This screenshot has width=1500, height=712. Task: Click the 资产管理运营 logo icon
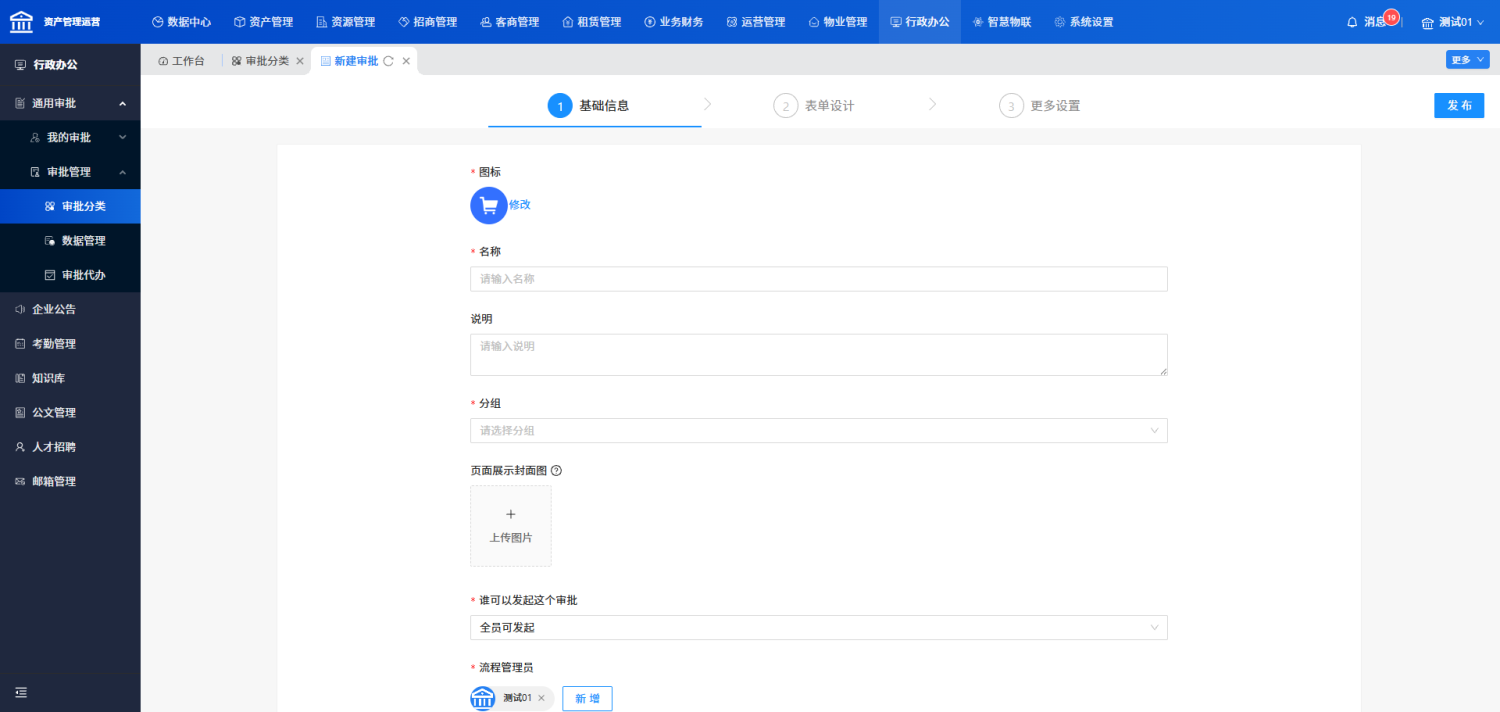click(x=21, y=21)
